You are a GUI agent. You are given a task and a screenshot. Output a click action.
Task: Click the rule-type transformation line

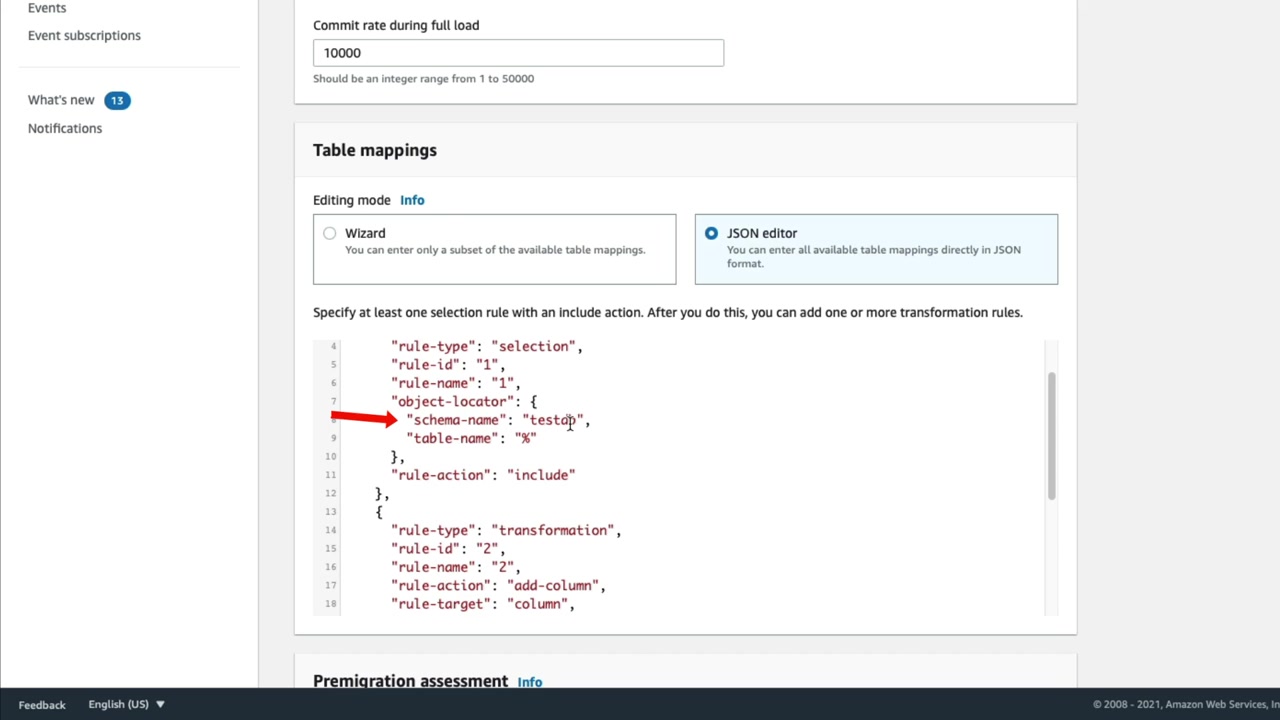point(506,530)
